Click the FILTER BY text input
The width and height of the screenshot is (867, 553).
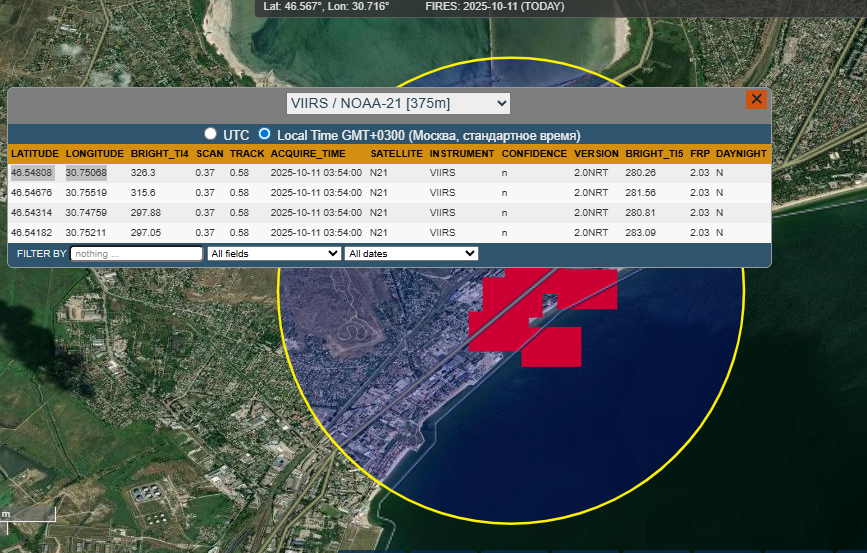tap(136, 254)
